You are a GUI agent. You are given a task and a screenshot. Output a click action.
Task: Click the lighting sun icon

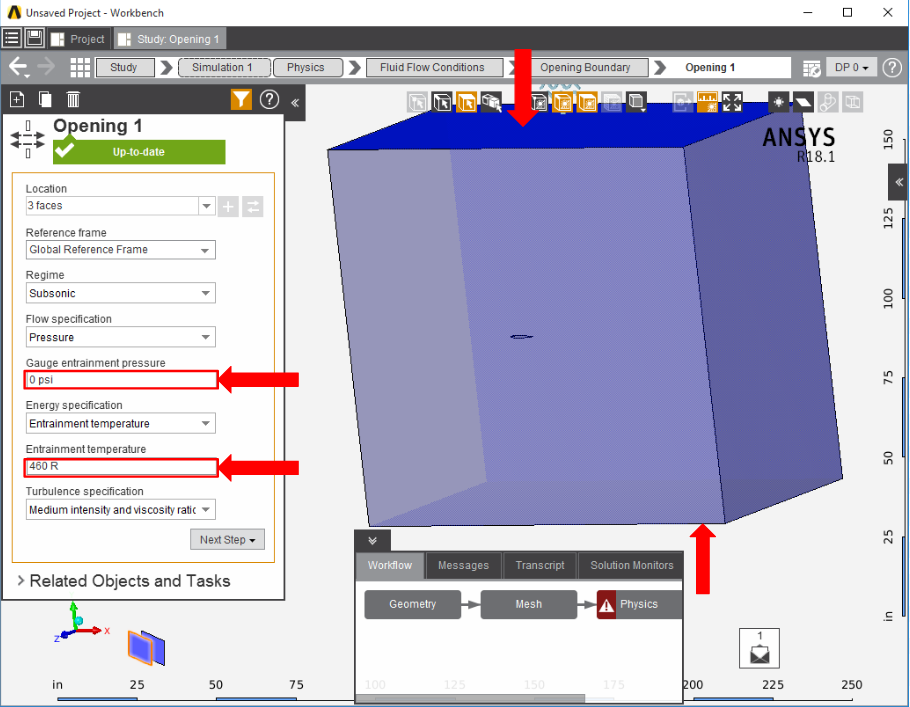click(778, 103)
